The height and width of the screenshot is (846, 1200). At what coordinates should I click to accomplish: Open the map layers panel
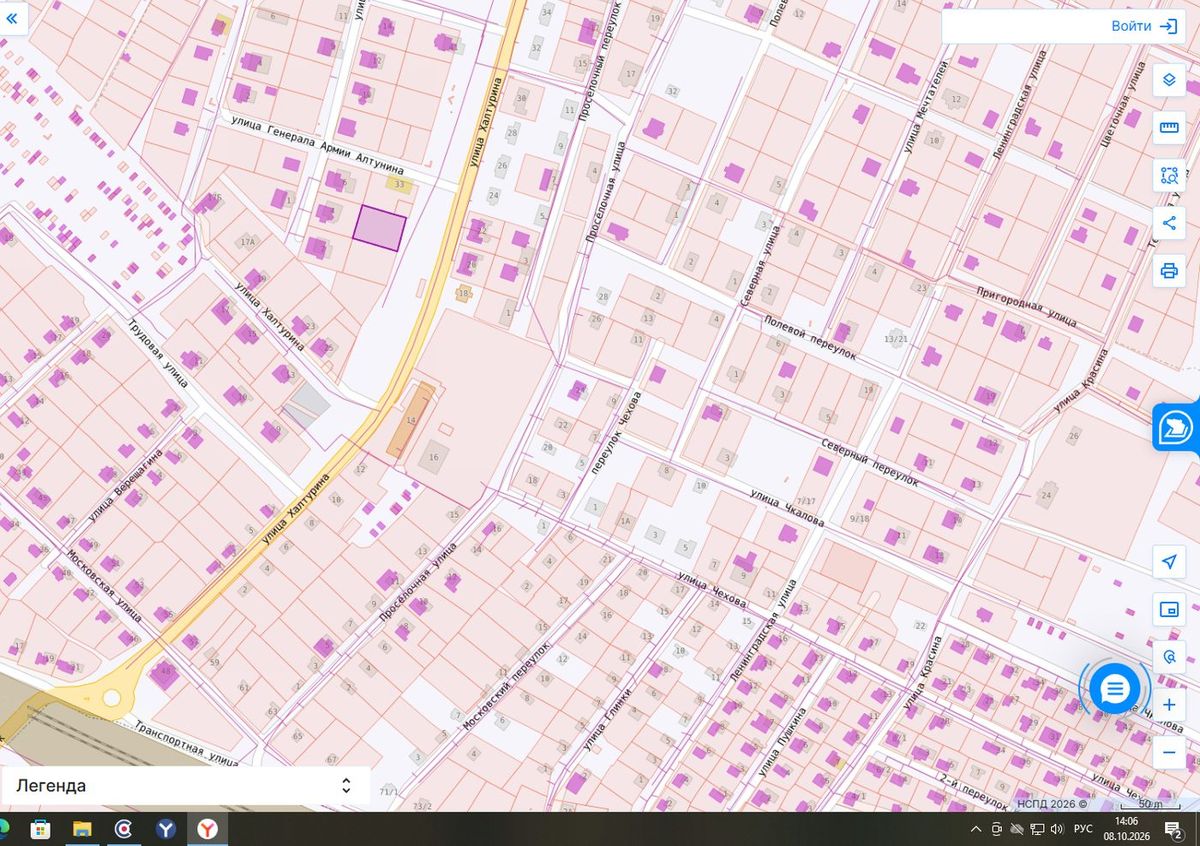tap(1169, 80)
